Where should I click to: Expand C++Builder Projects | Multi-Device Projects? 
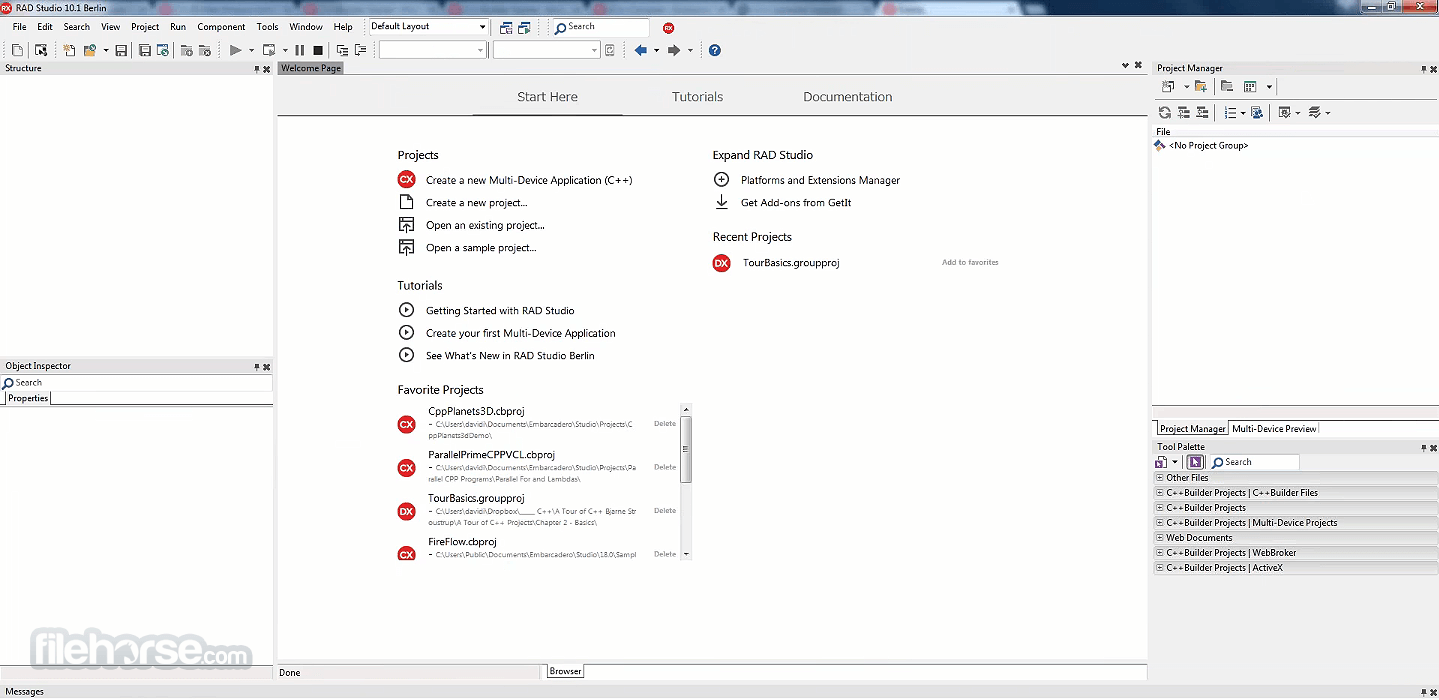click(1160, 523)
